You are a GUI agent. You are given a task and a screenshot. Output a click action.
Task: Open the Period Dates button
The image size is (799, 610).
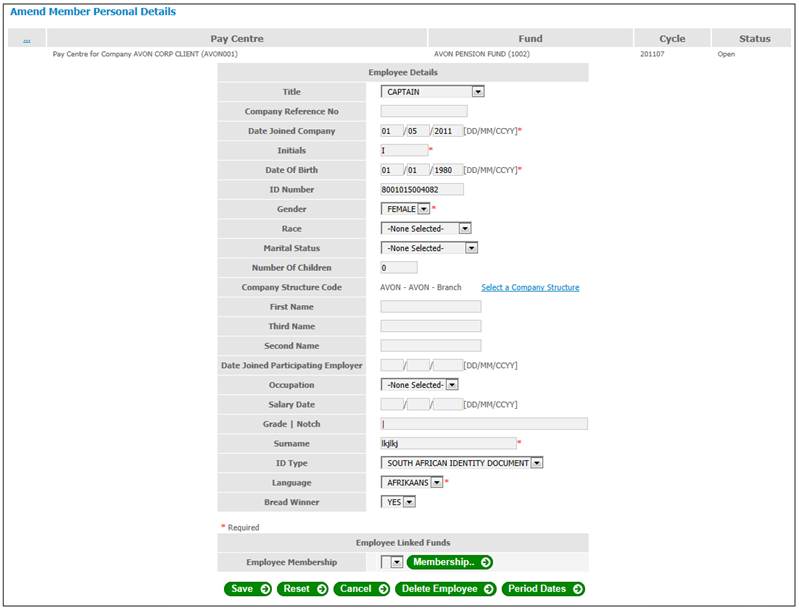click(x=543, y=589)
